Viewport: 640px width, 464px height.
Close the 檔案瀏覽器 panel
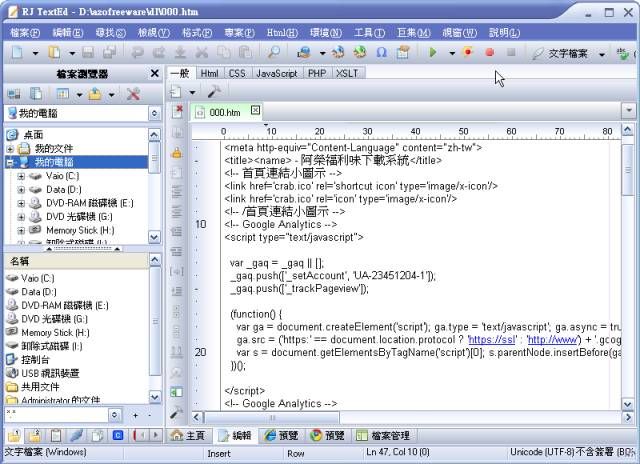(154, 73)
